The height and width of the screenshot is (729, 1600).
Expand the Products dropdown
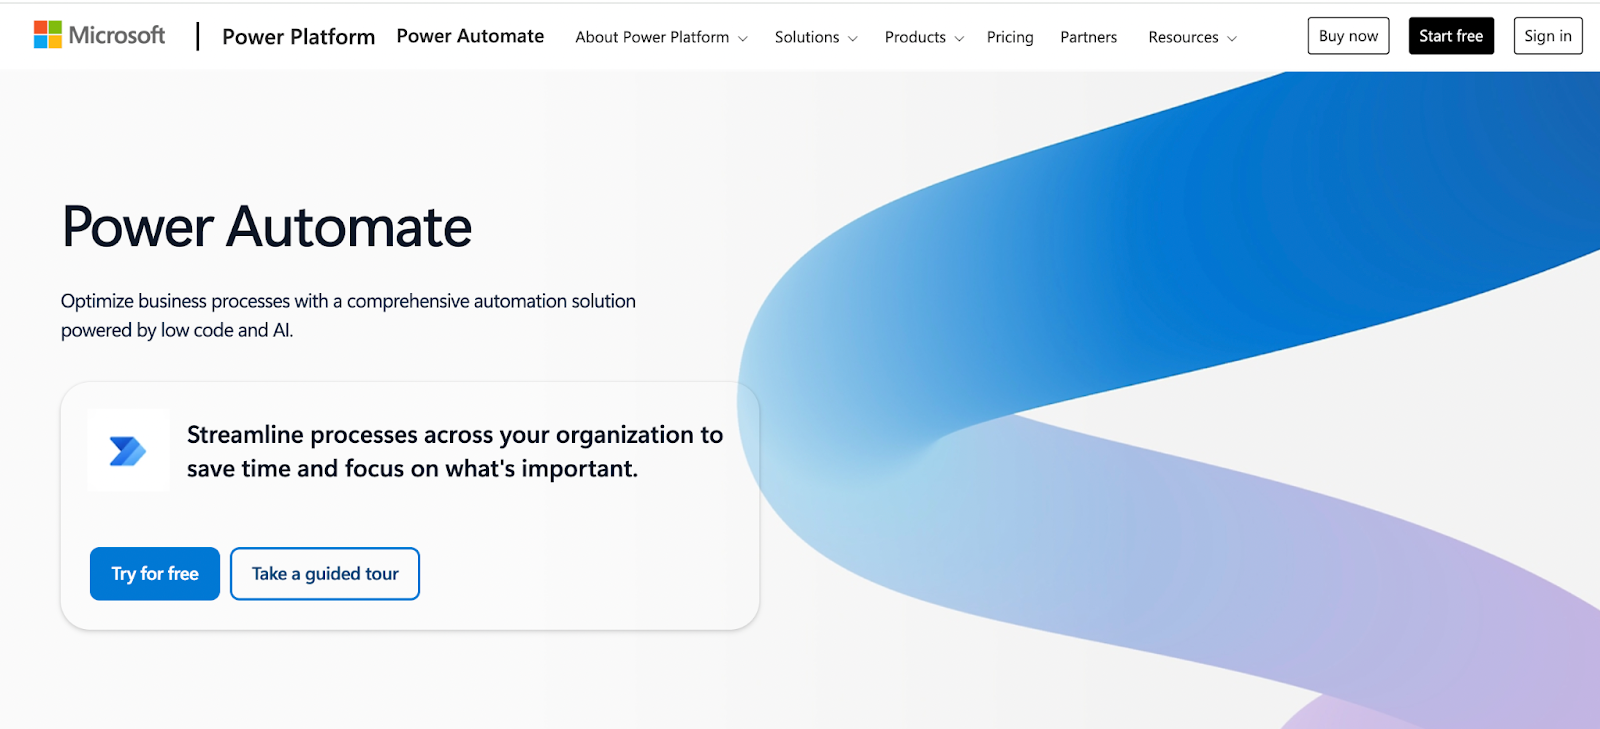(x=924, y=37)
